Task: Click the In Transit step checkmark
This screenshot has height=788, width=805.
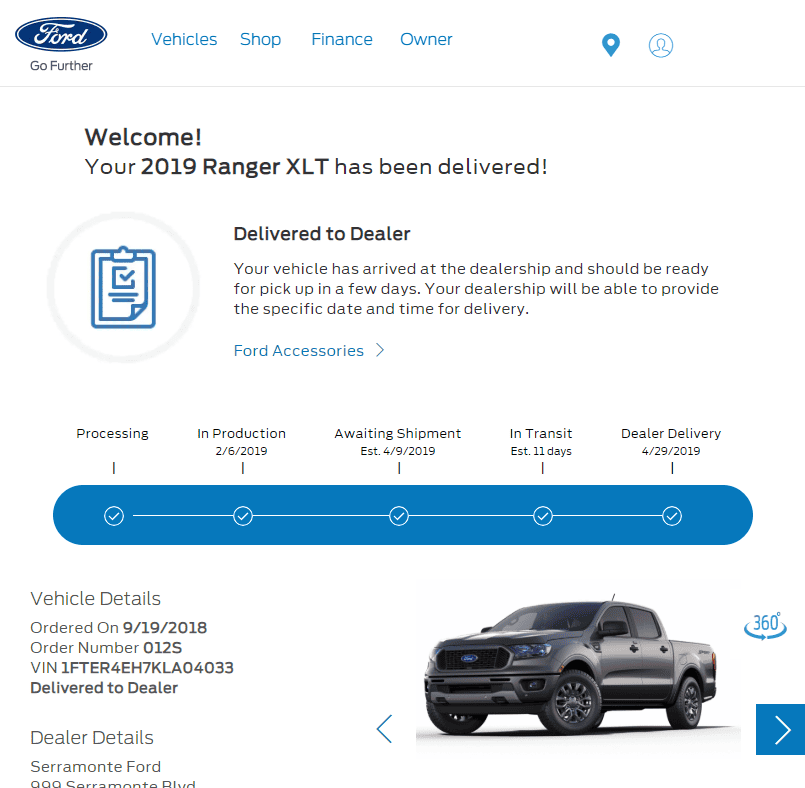Action: click(x=543, y=516)
